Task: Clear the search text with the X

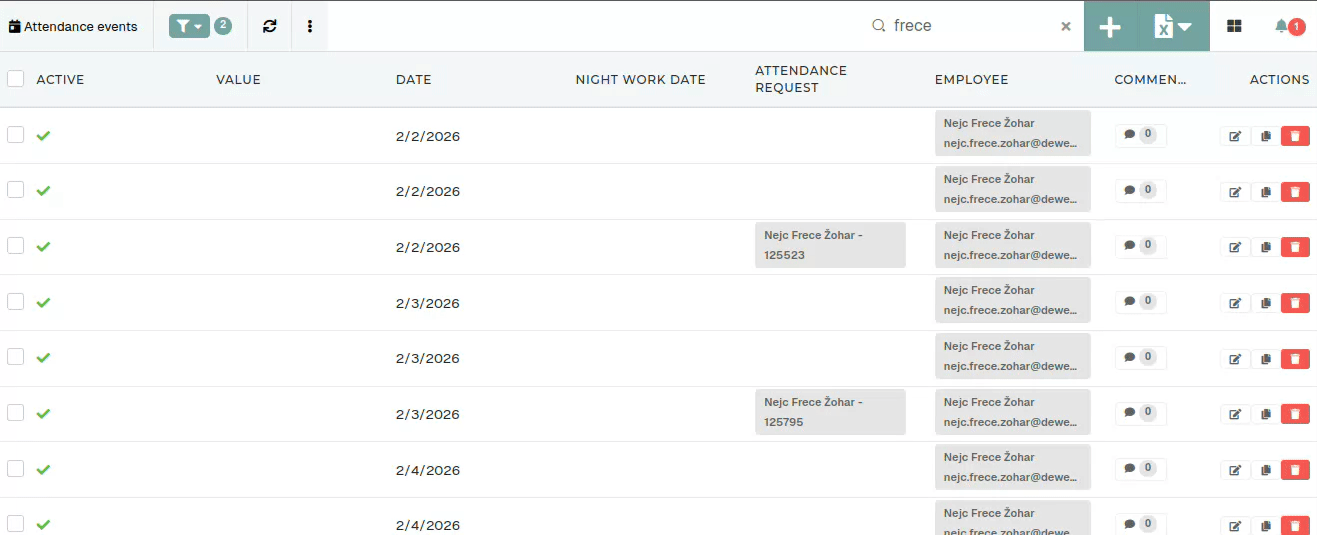Action: [1066, 26]
